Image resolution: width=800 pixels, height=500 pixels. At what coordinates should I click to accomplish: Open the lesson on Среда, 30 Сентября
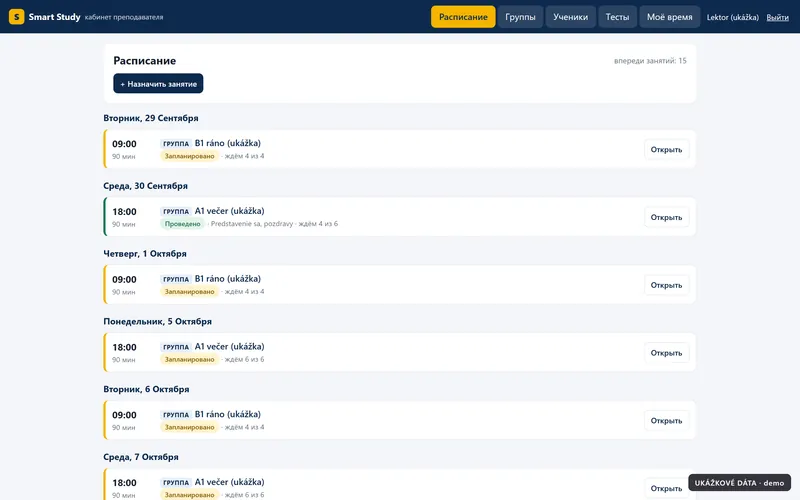[666, 217]
